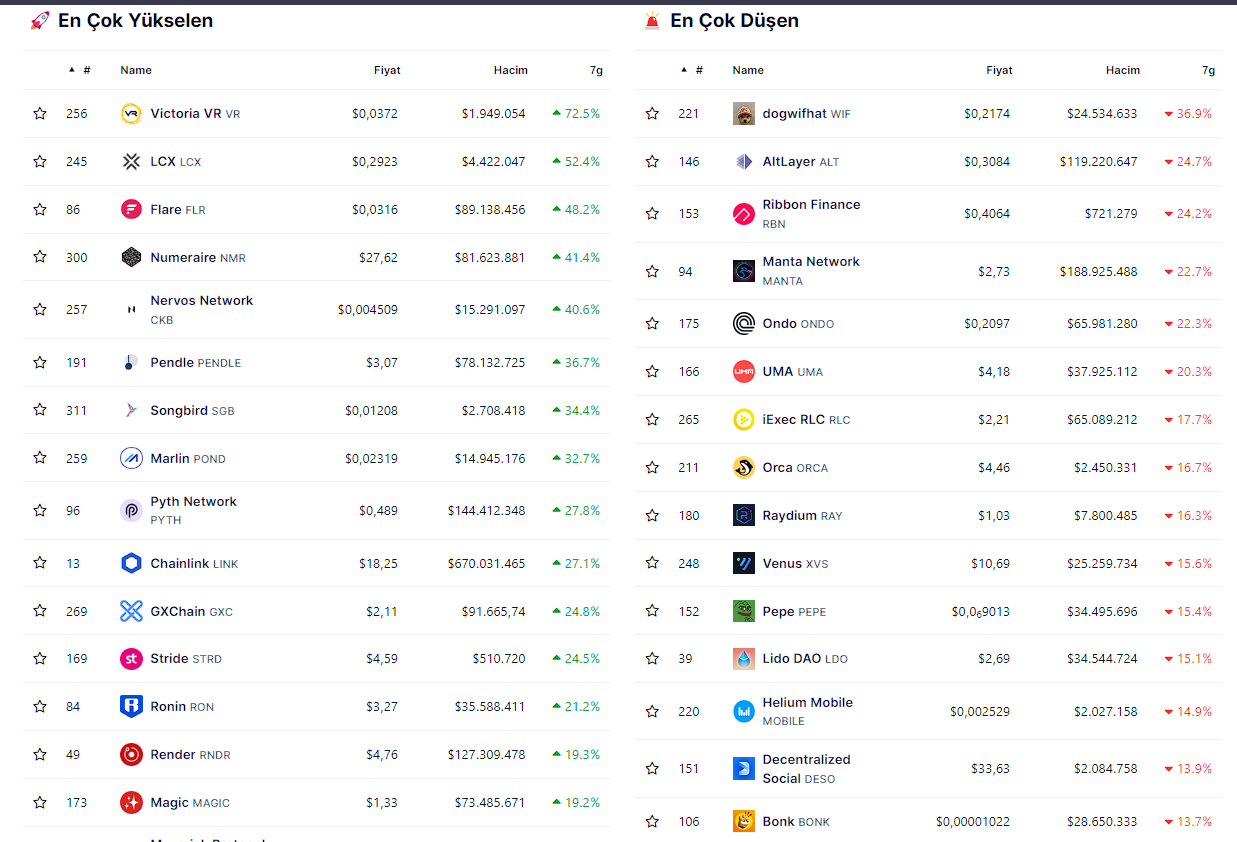This screenshot has height=842, width=1237.
Task: Click the Lido DAO droplet icon
Action: (743, 659)
